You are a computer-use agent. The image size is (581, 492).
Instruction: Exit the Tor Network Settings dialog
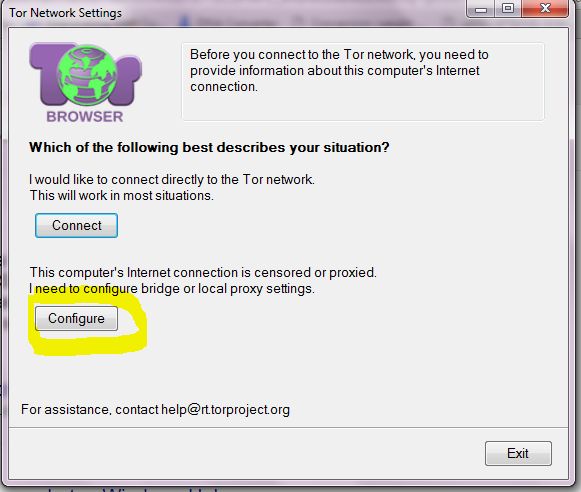coord(518,453)
